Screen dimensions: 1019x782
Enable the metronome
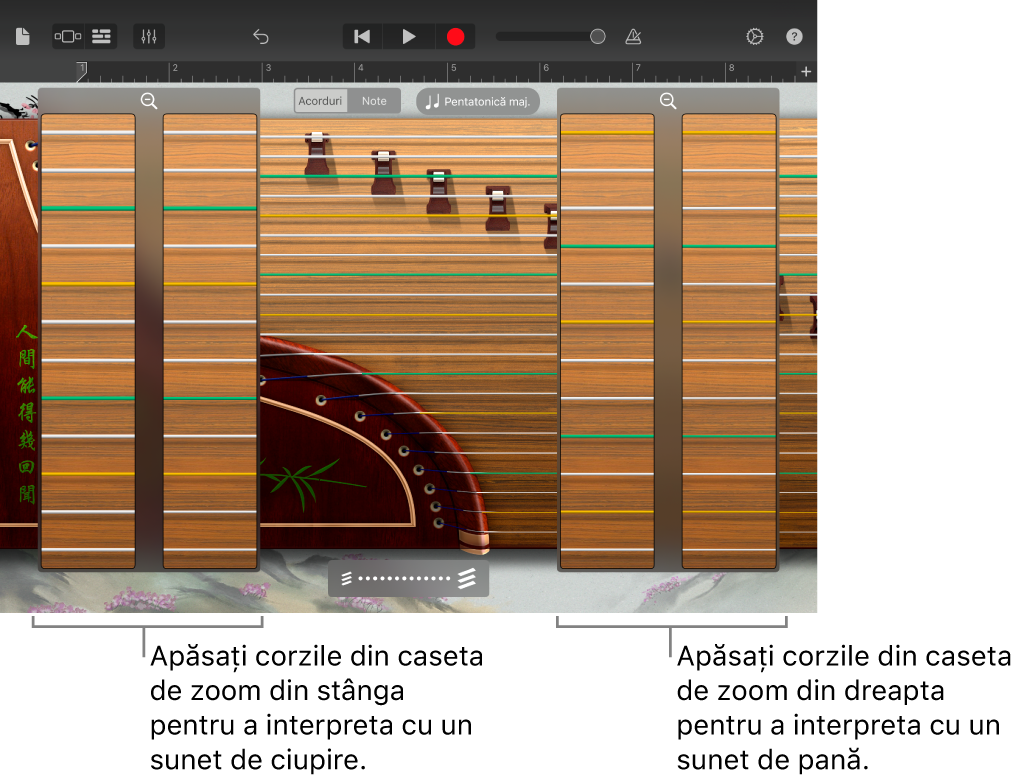[633, 36]
